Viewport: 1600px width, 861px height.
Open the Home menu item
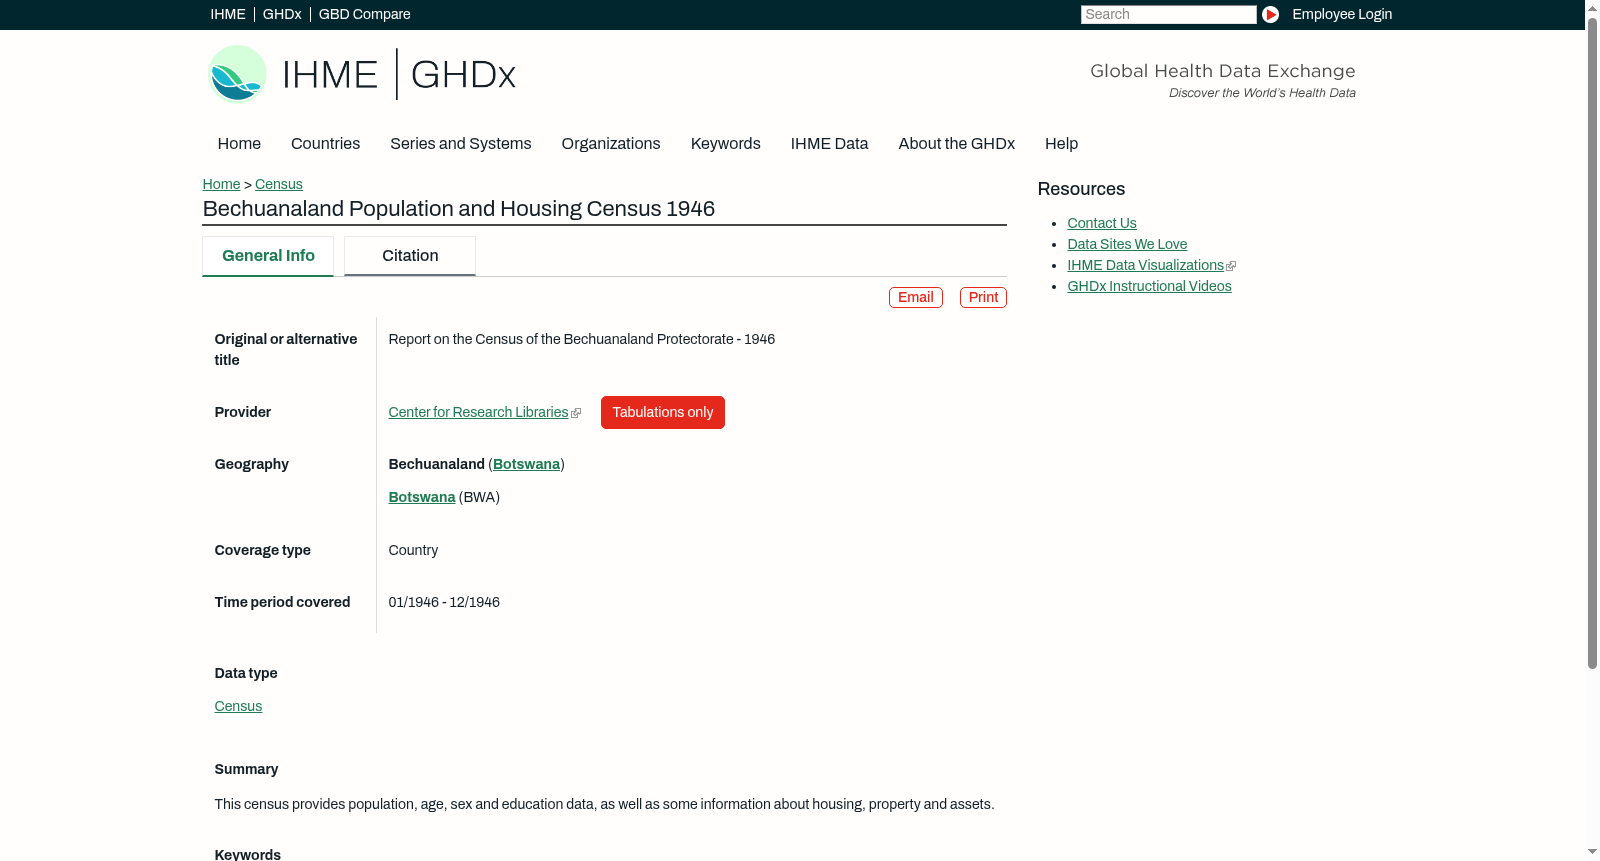pos(239,144)
